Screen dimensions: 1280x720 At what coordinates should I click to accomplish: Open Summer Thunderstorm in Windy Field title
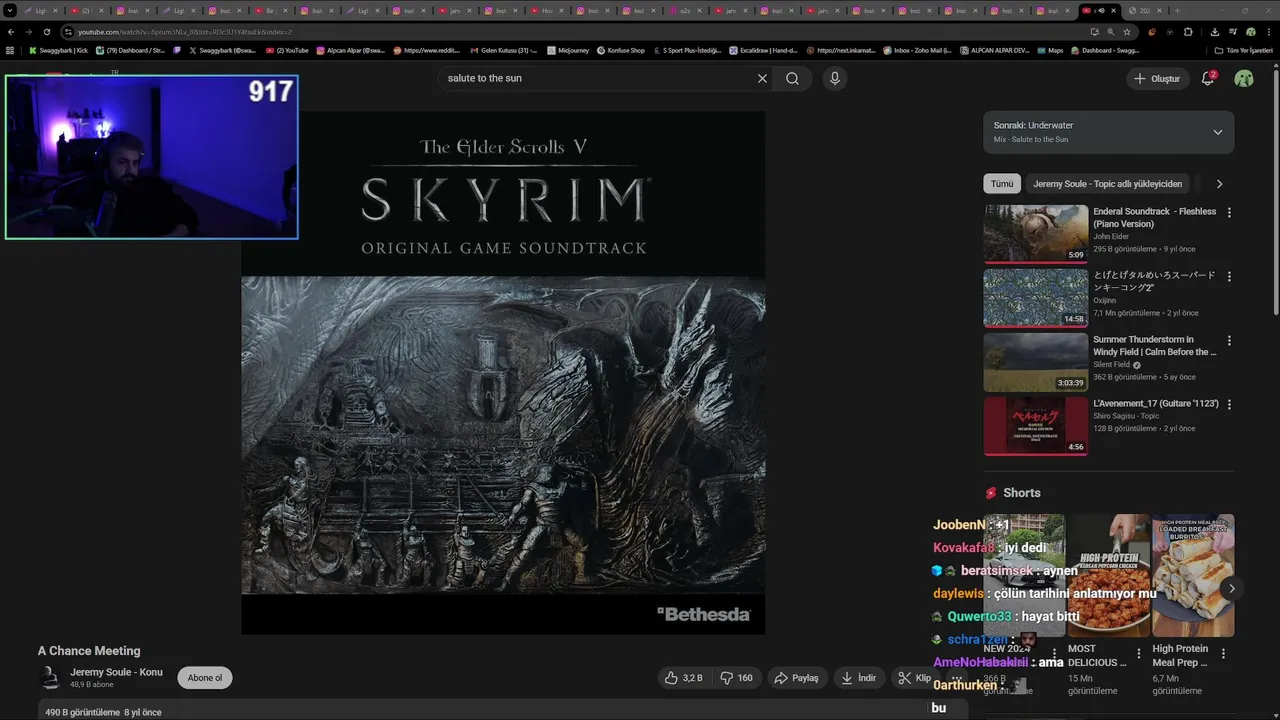[x=1155, y=346]
